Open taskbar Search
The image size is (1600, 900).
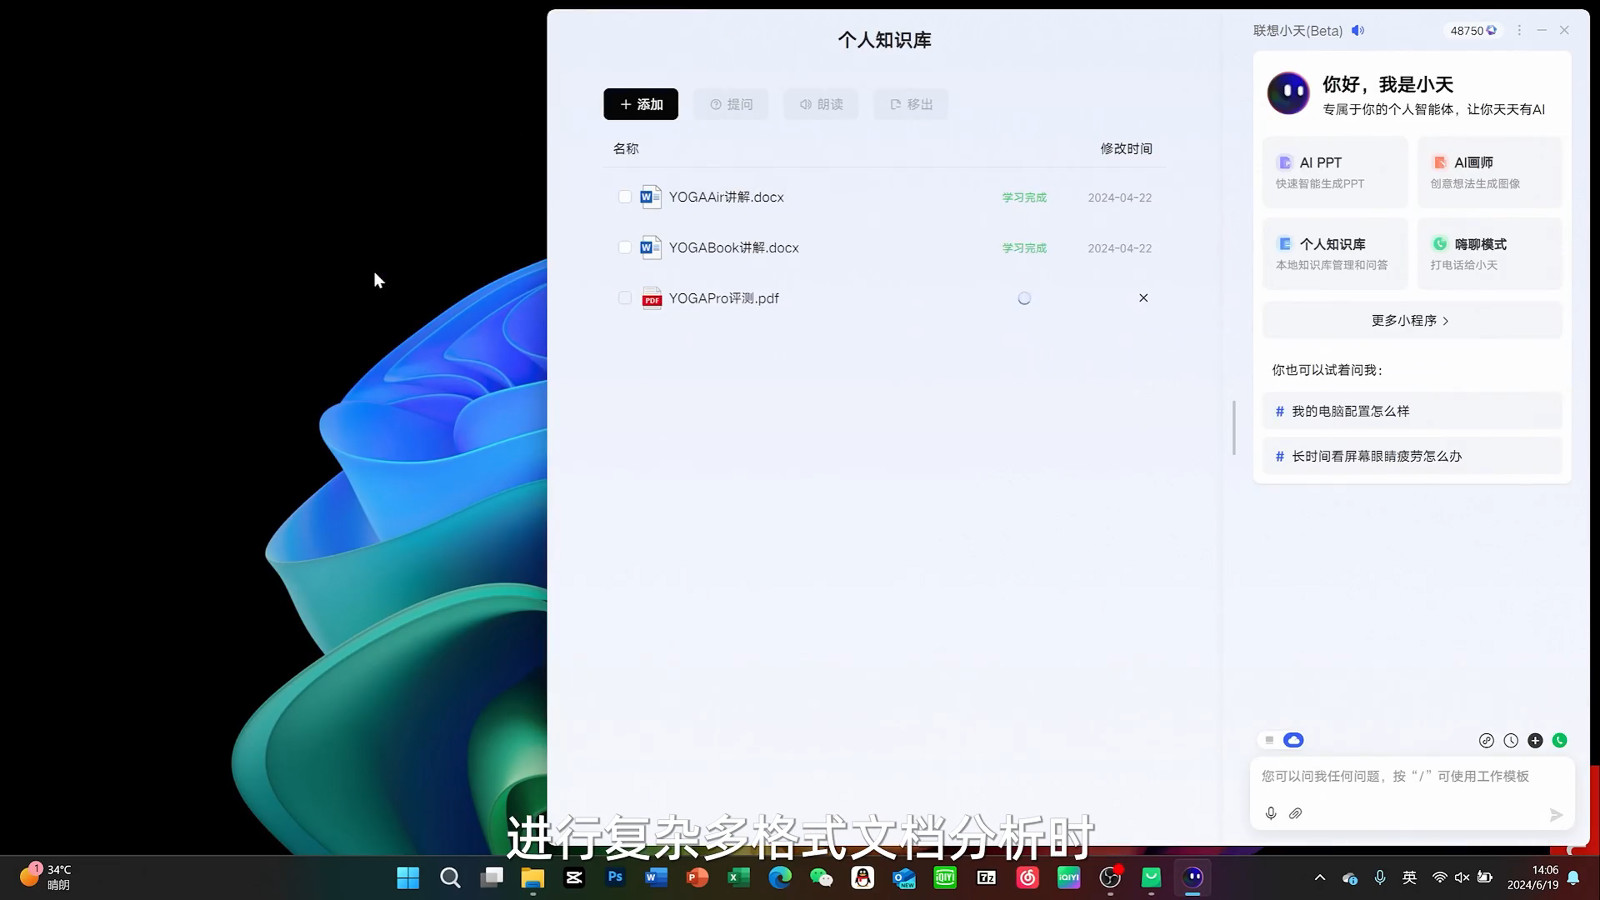(x=450, y=878)
